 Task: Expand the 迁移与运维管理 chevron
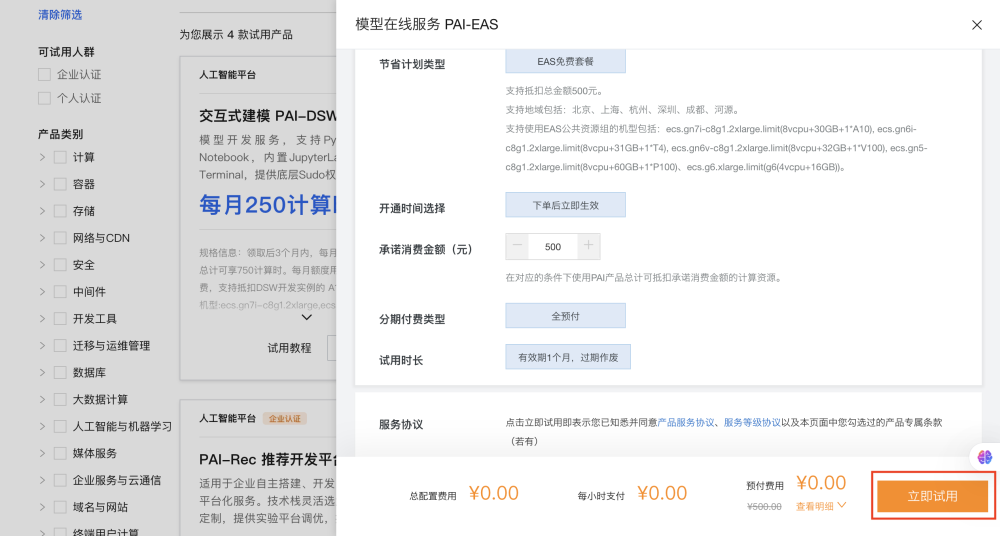42,345
